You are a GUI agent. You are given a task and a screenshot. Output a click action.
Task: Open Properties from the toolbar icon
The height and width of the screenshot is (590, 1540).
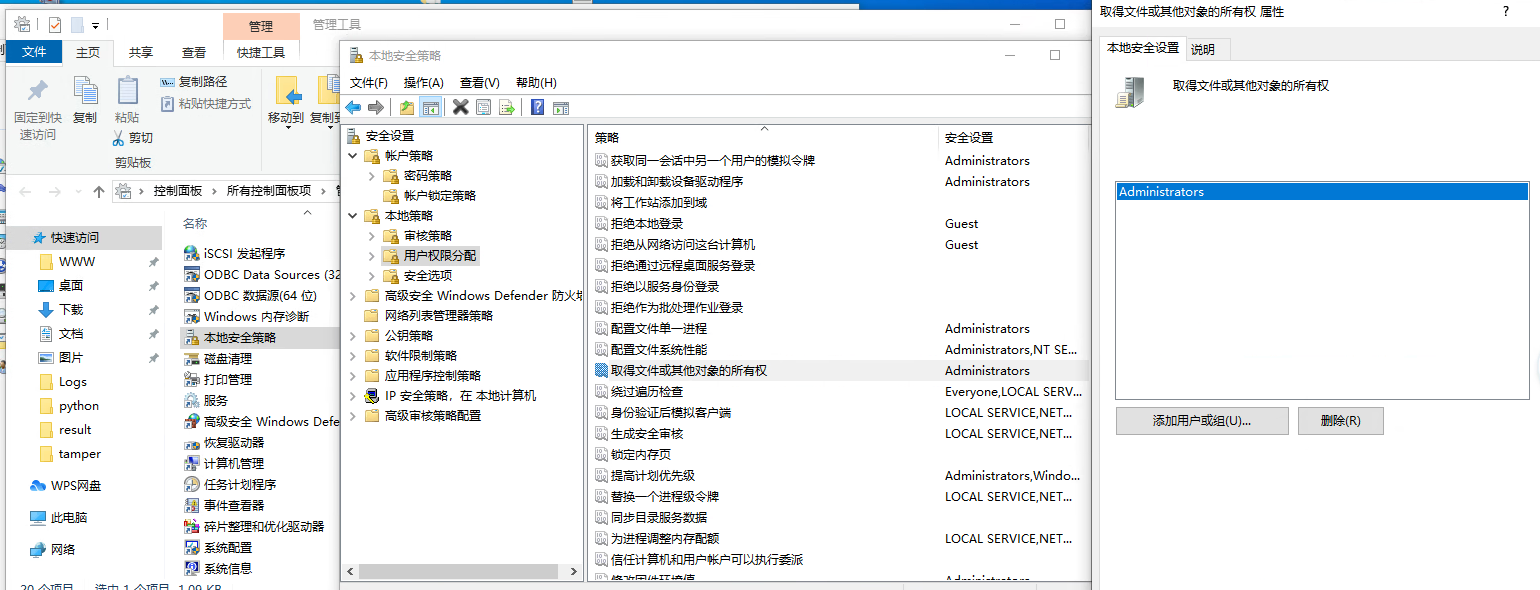[484, 107]
